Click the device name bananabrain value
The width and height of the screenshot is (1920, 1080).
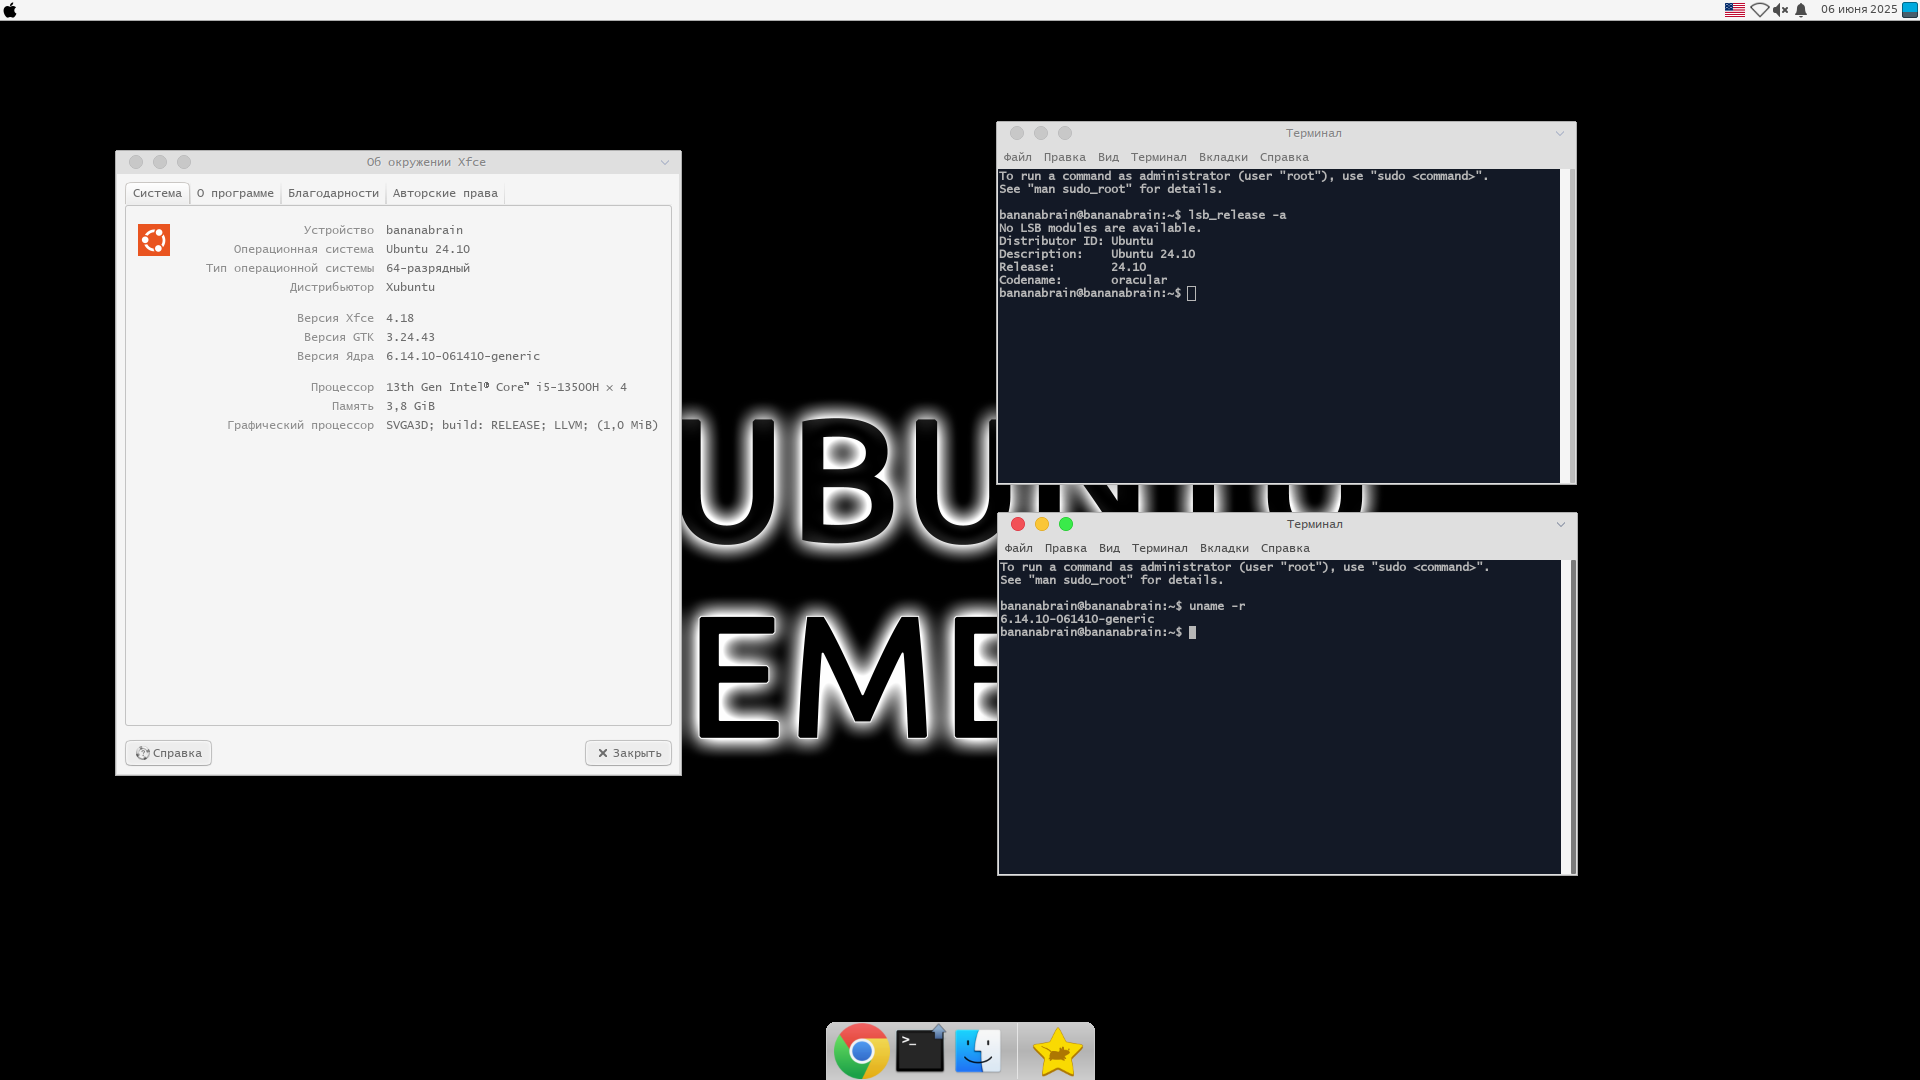coord(424,230)
